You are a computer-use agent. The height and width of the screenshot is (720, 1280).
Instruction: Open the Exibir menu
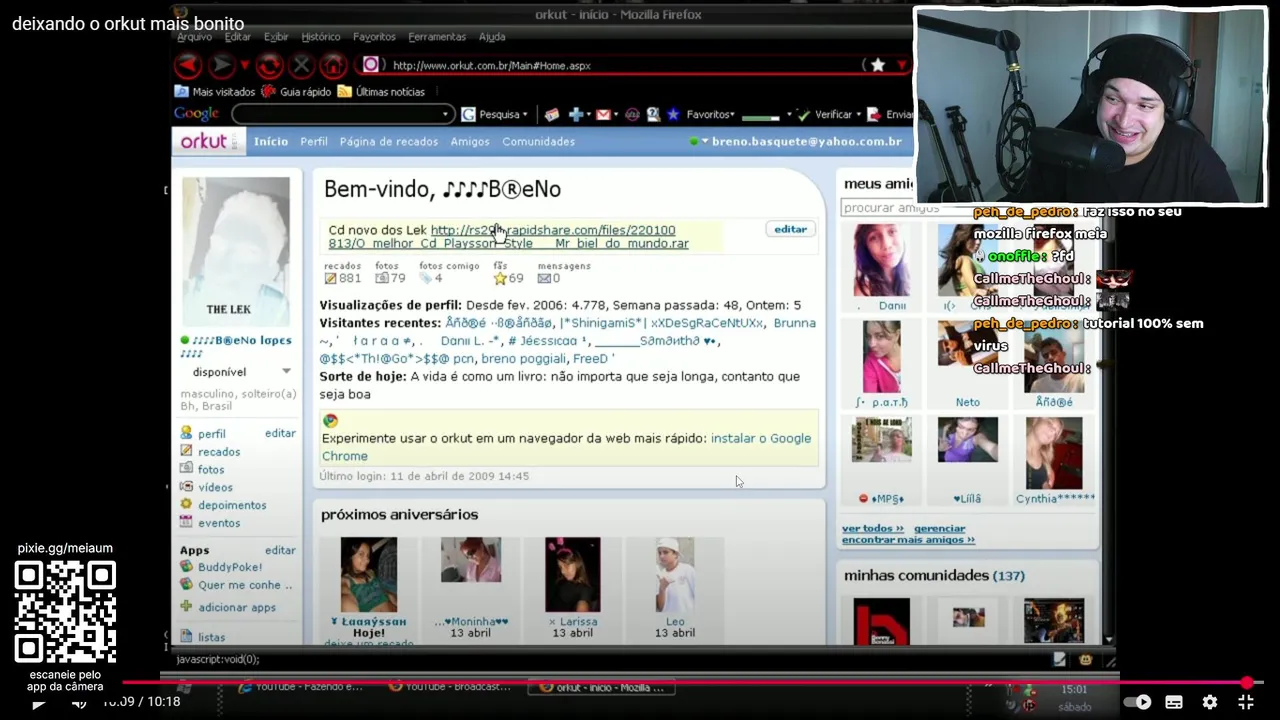pyautogui.click(x=276, y=36)
